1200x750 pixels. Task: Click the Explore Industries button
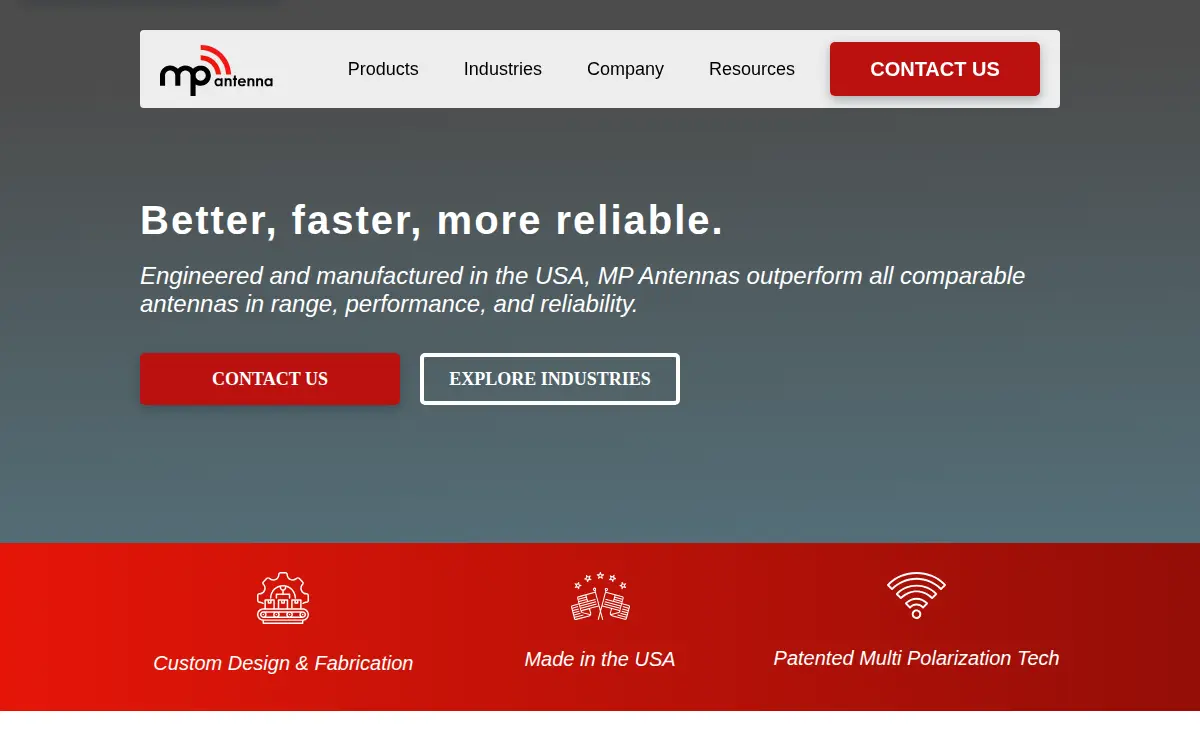[x=550, y=379]
